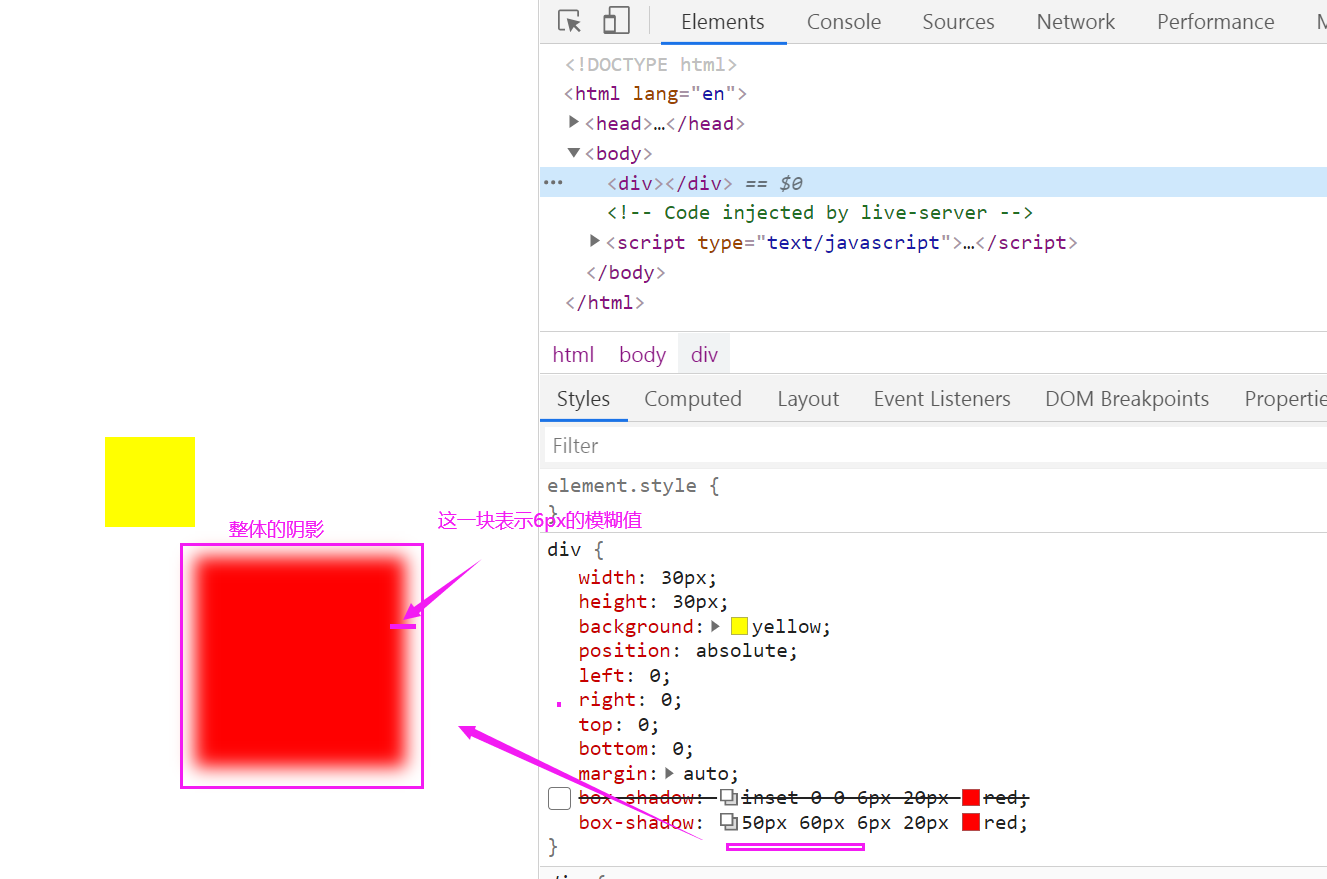Activate the inspect element picker icon
1327x879 pixels.
(x=570, y=21)
